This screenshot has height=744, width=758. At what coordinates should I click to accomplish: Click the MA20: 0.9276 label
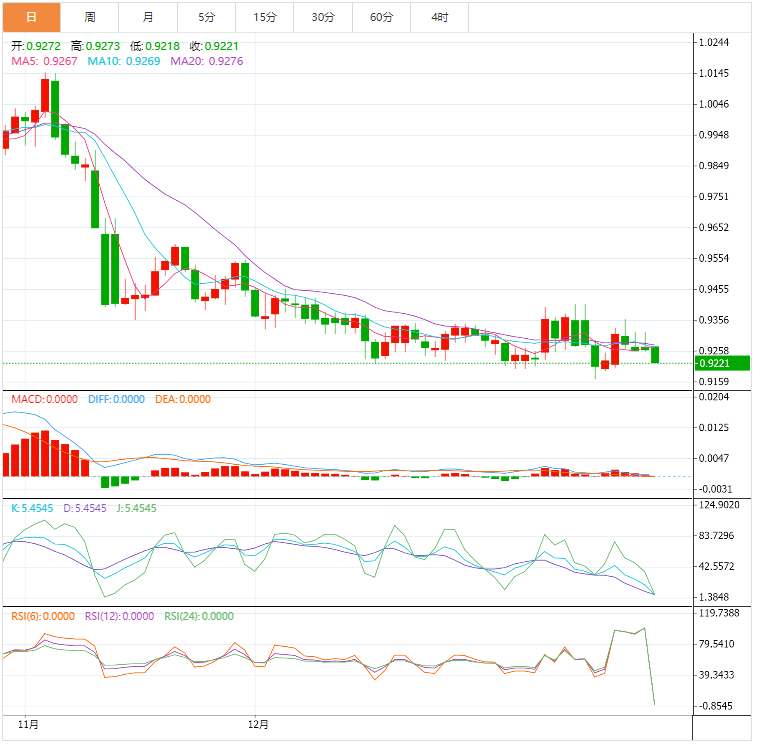[207, 61]
